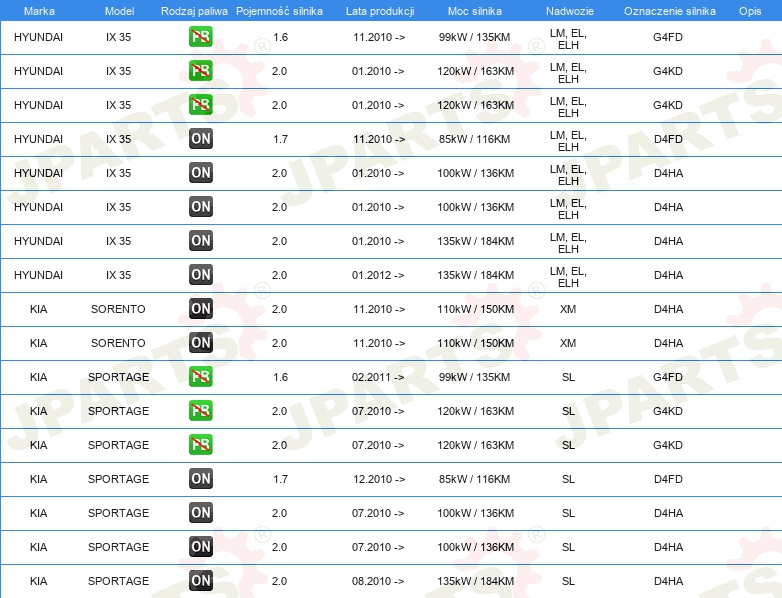
Task: Select the Pojemność silnika column header
Action: pos(279,10)
